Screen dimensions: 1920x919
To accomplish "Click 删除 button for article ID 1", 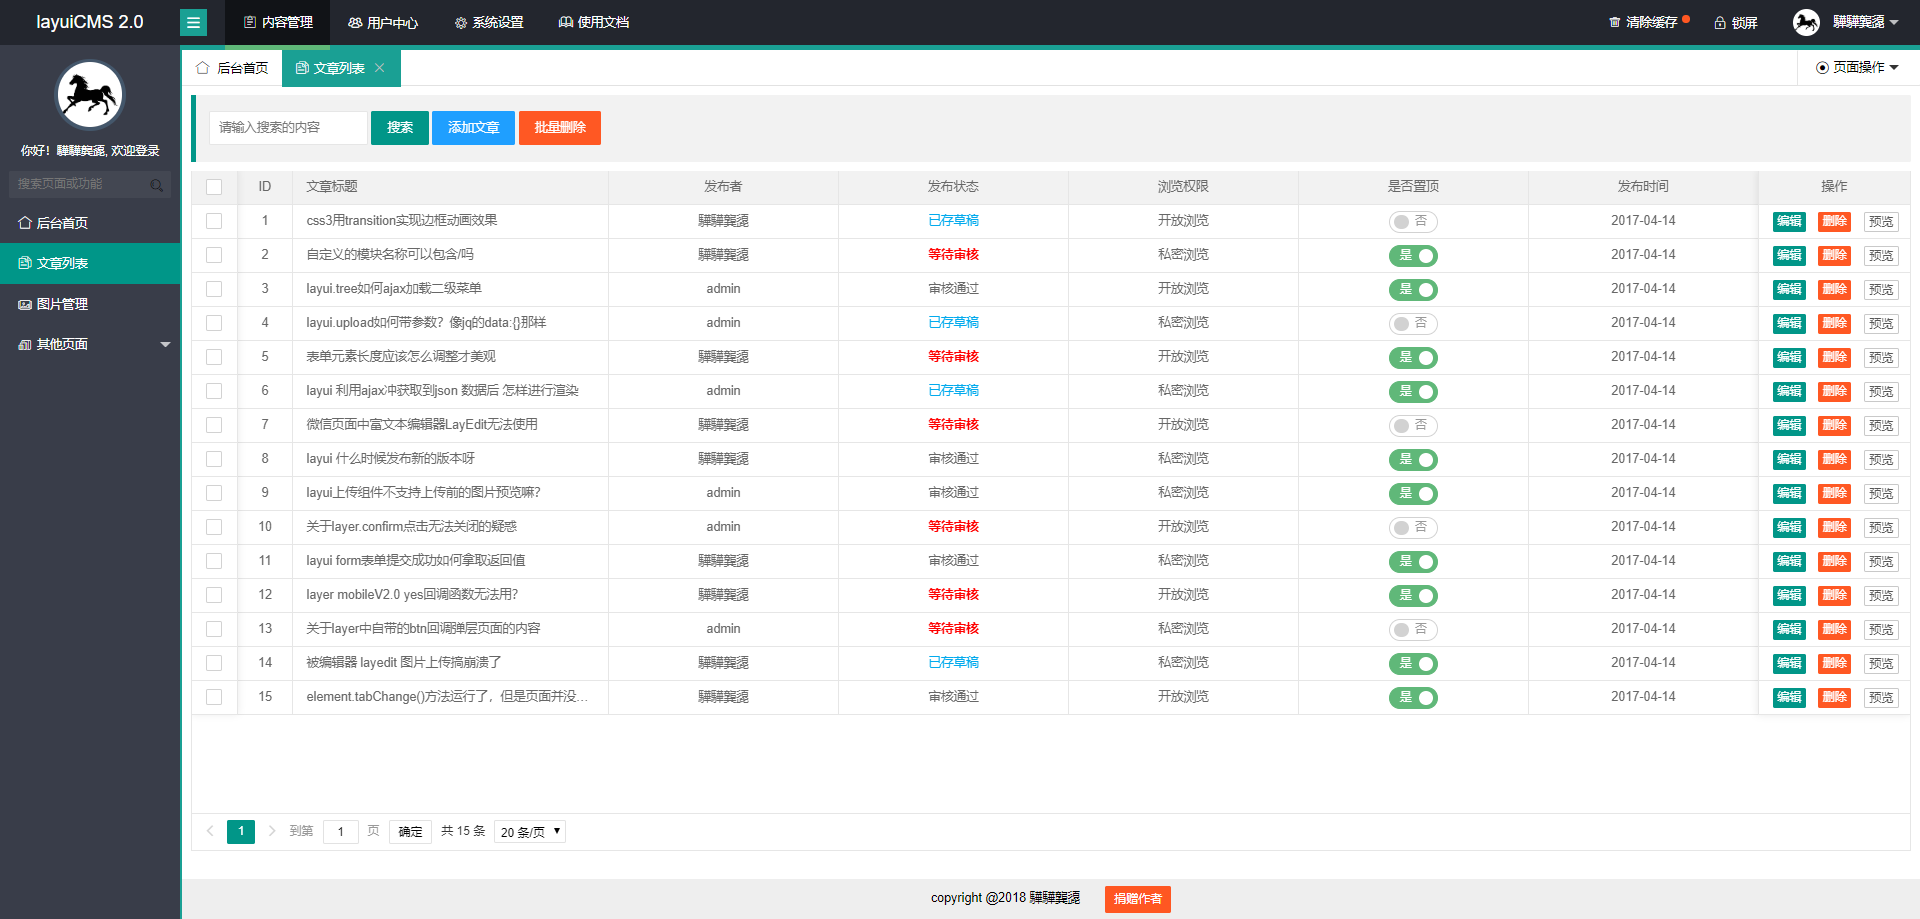I will click(x=1834, y=222).
